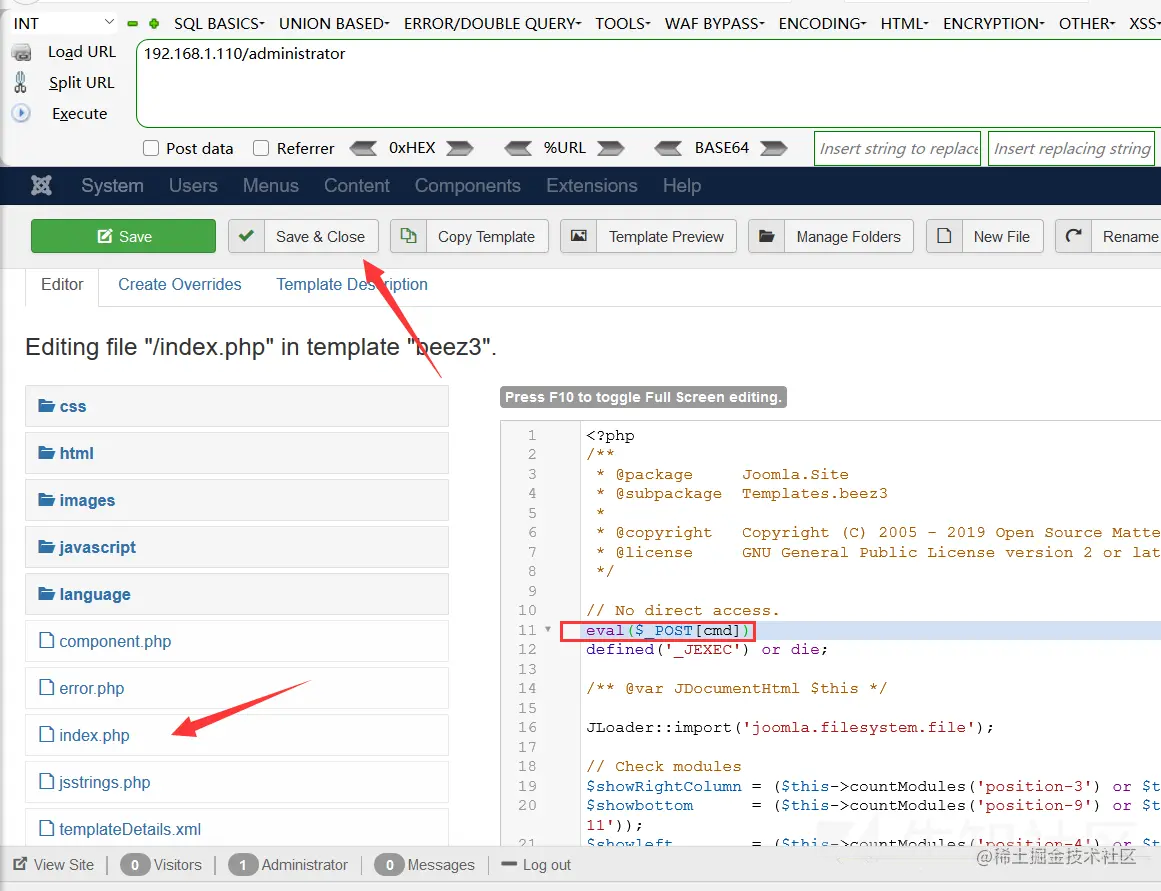Click the Log out link
The image size is (1161, 891).
pos(536,864)
